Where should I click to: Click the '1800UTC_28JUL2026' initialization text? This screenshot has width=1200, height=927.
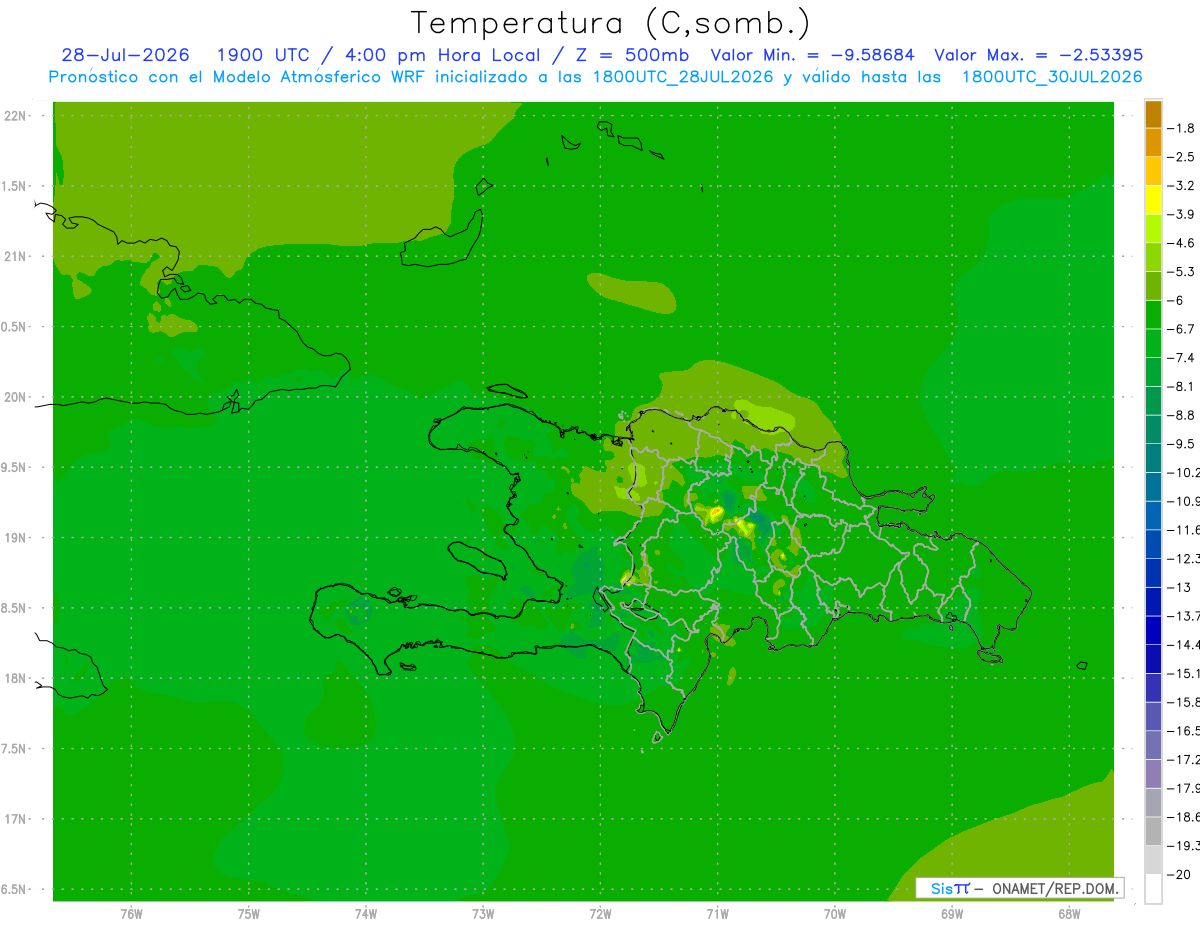pos(683,77)
